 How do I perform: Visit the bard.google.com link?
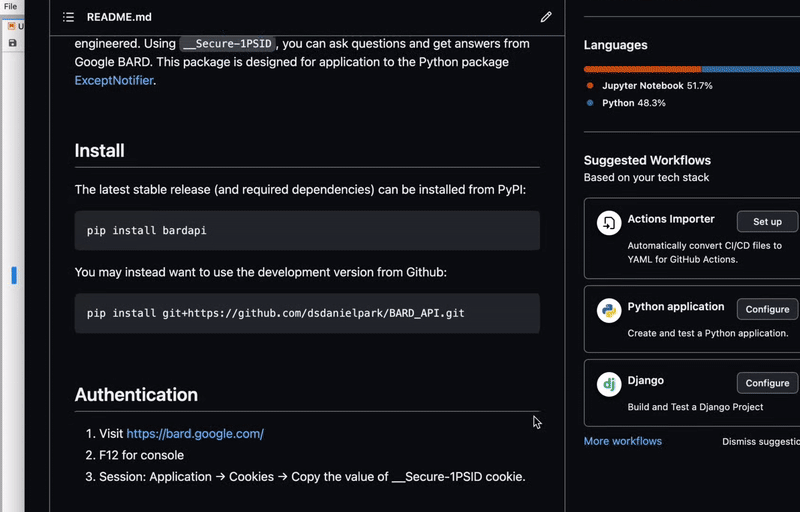tap(195, 434)
